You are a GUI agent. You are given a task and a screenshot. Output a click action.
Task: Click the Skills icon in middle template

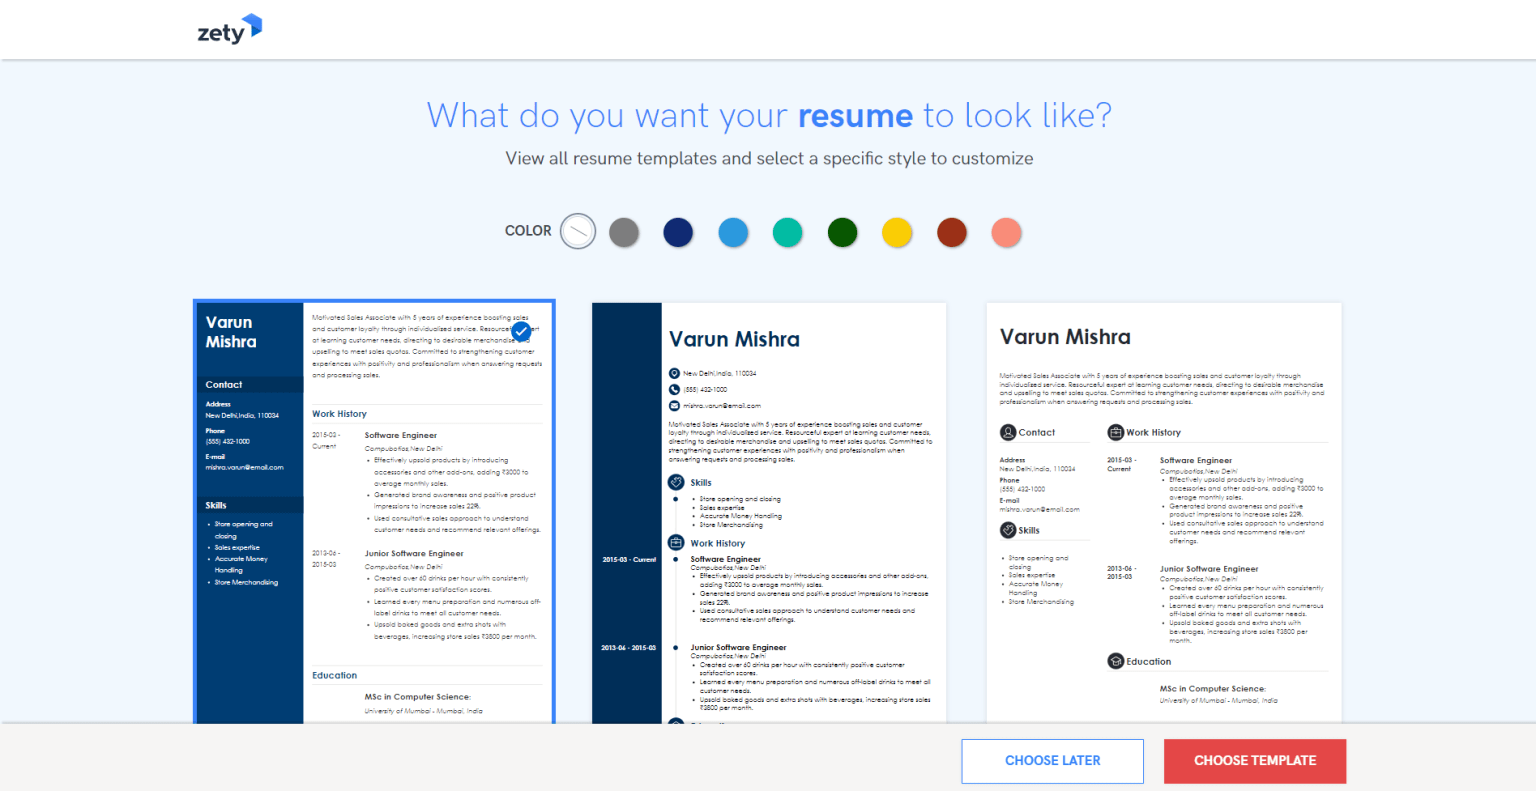click(676, 482)
